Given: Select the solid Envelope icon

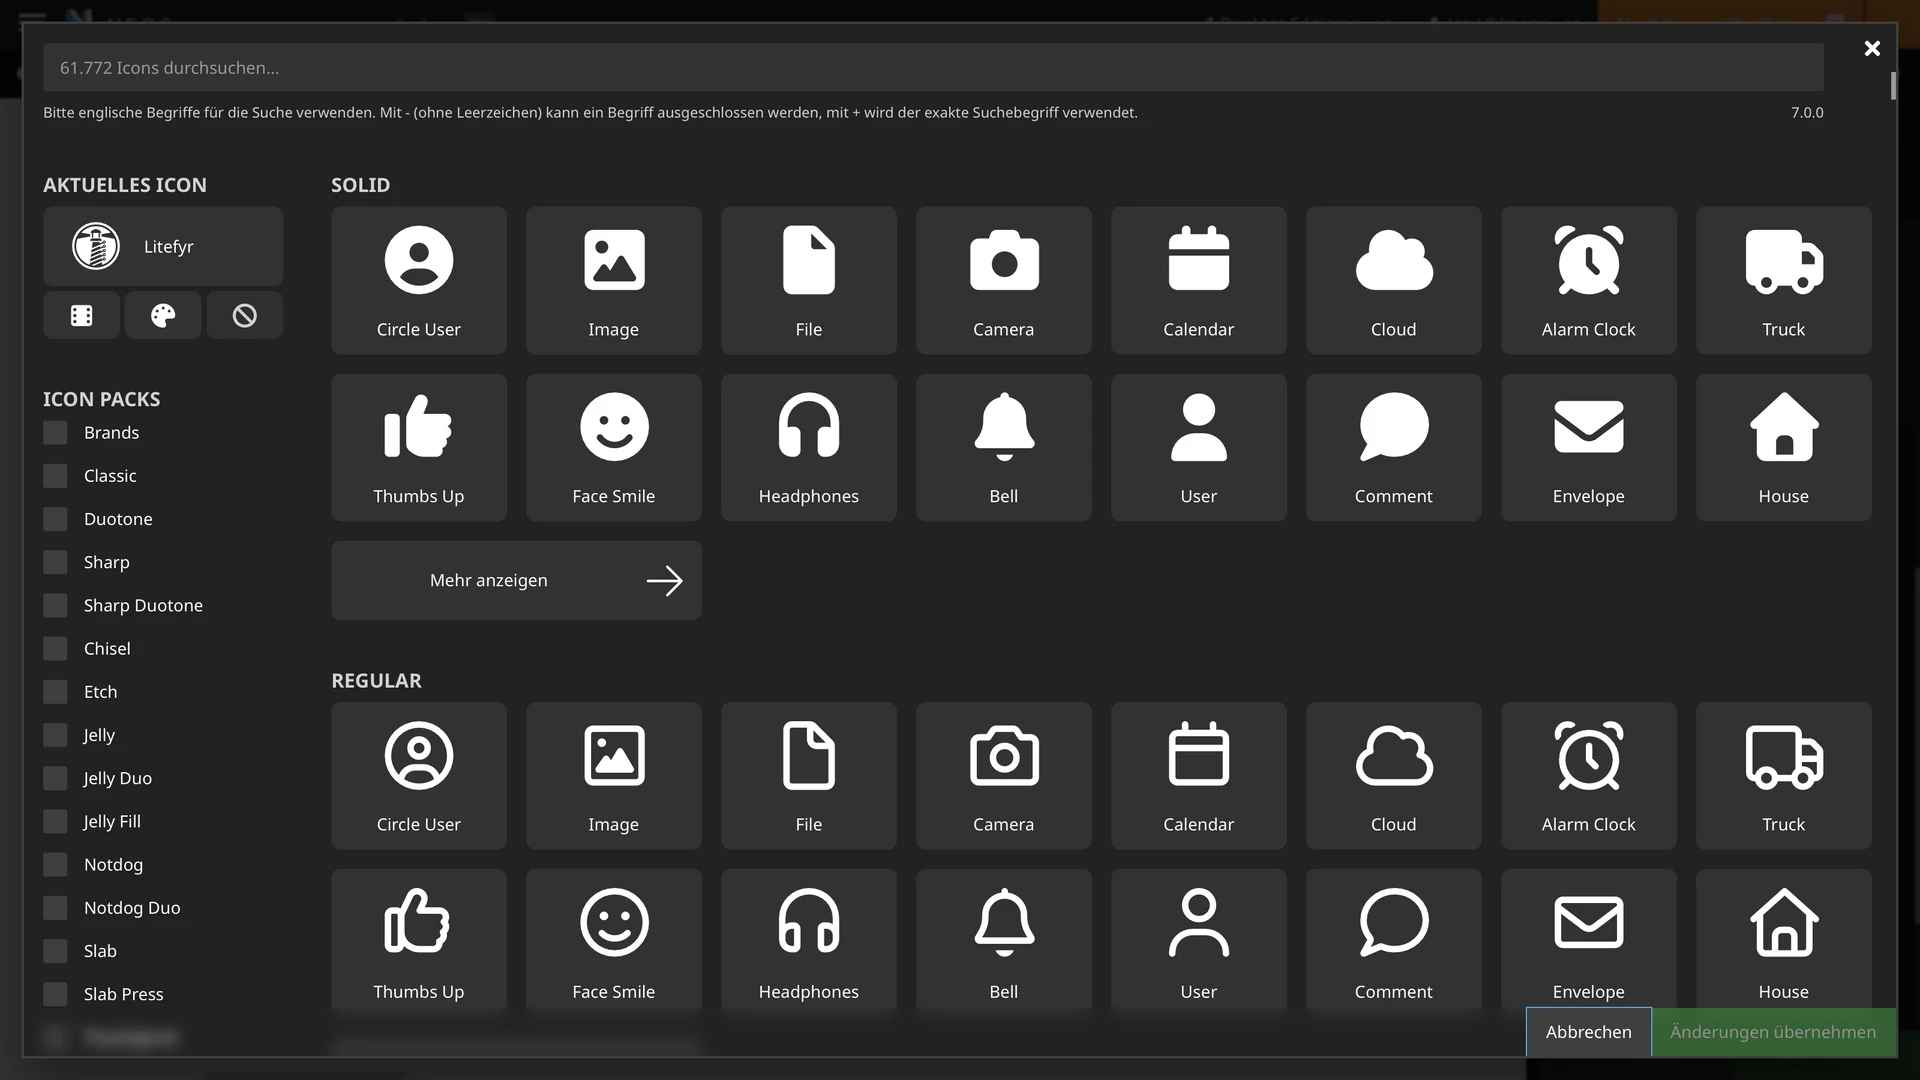Looking at the screenshot, I should [1588, 447].
